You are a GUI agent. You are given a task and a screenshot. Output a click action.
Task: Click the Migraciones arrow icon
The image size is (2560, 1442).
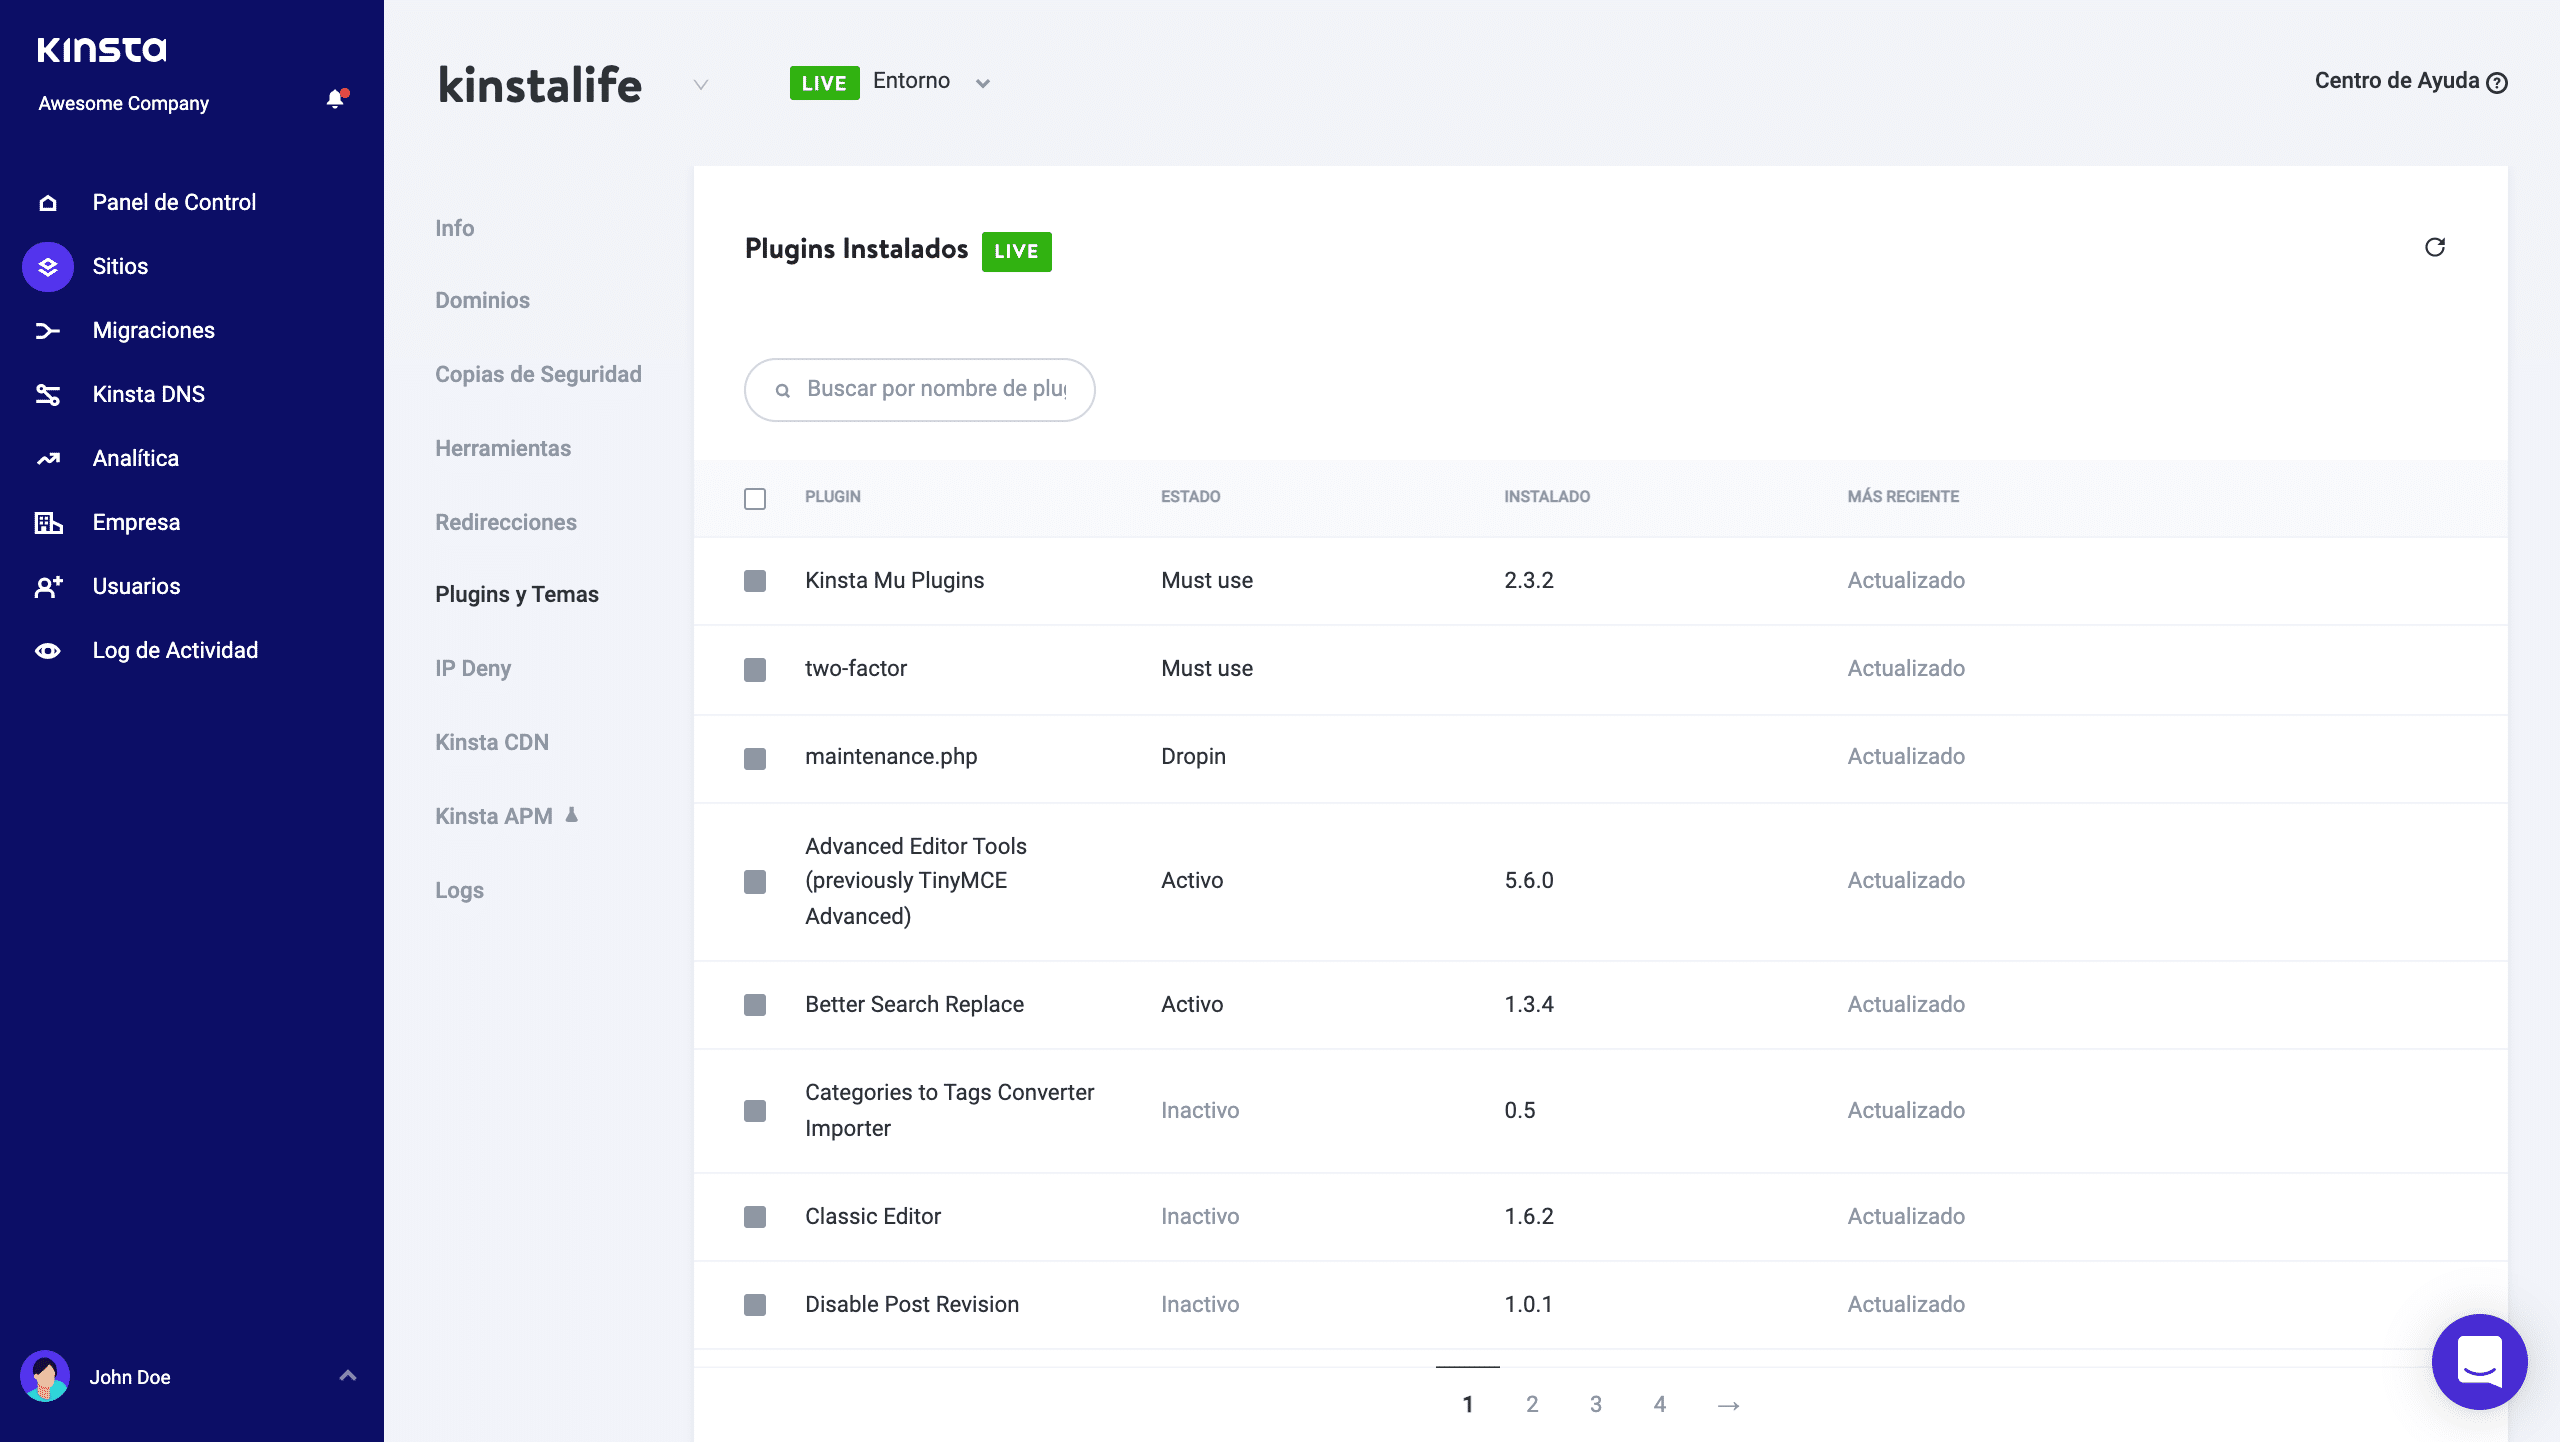click(49, 331)
